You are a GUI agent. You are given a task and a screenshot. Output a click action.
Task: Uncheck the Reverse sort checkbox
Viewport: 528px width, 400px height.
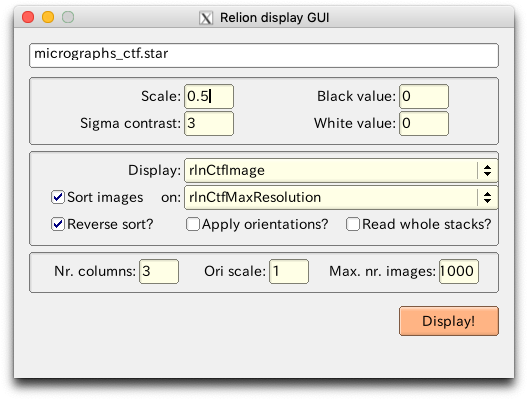[58, 224]
